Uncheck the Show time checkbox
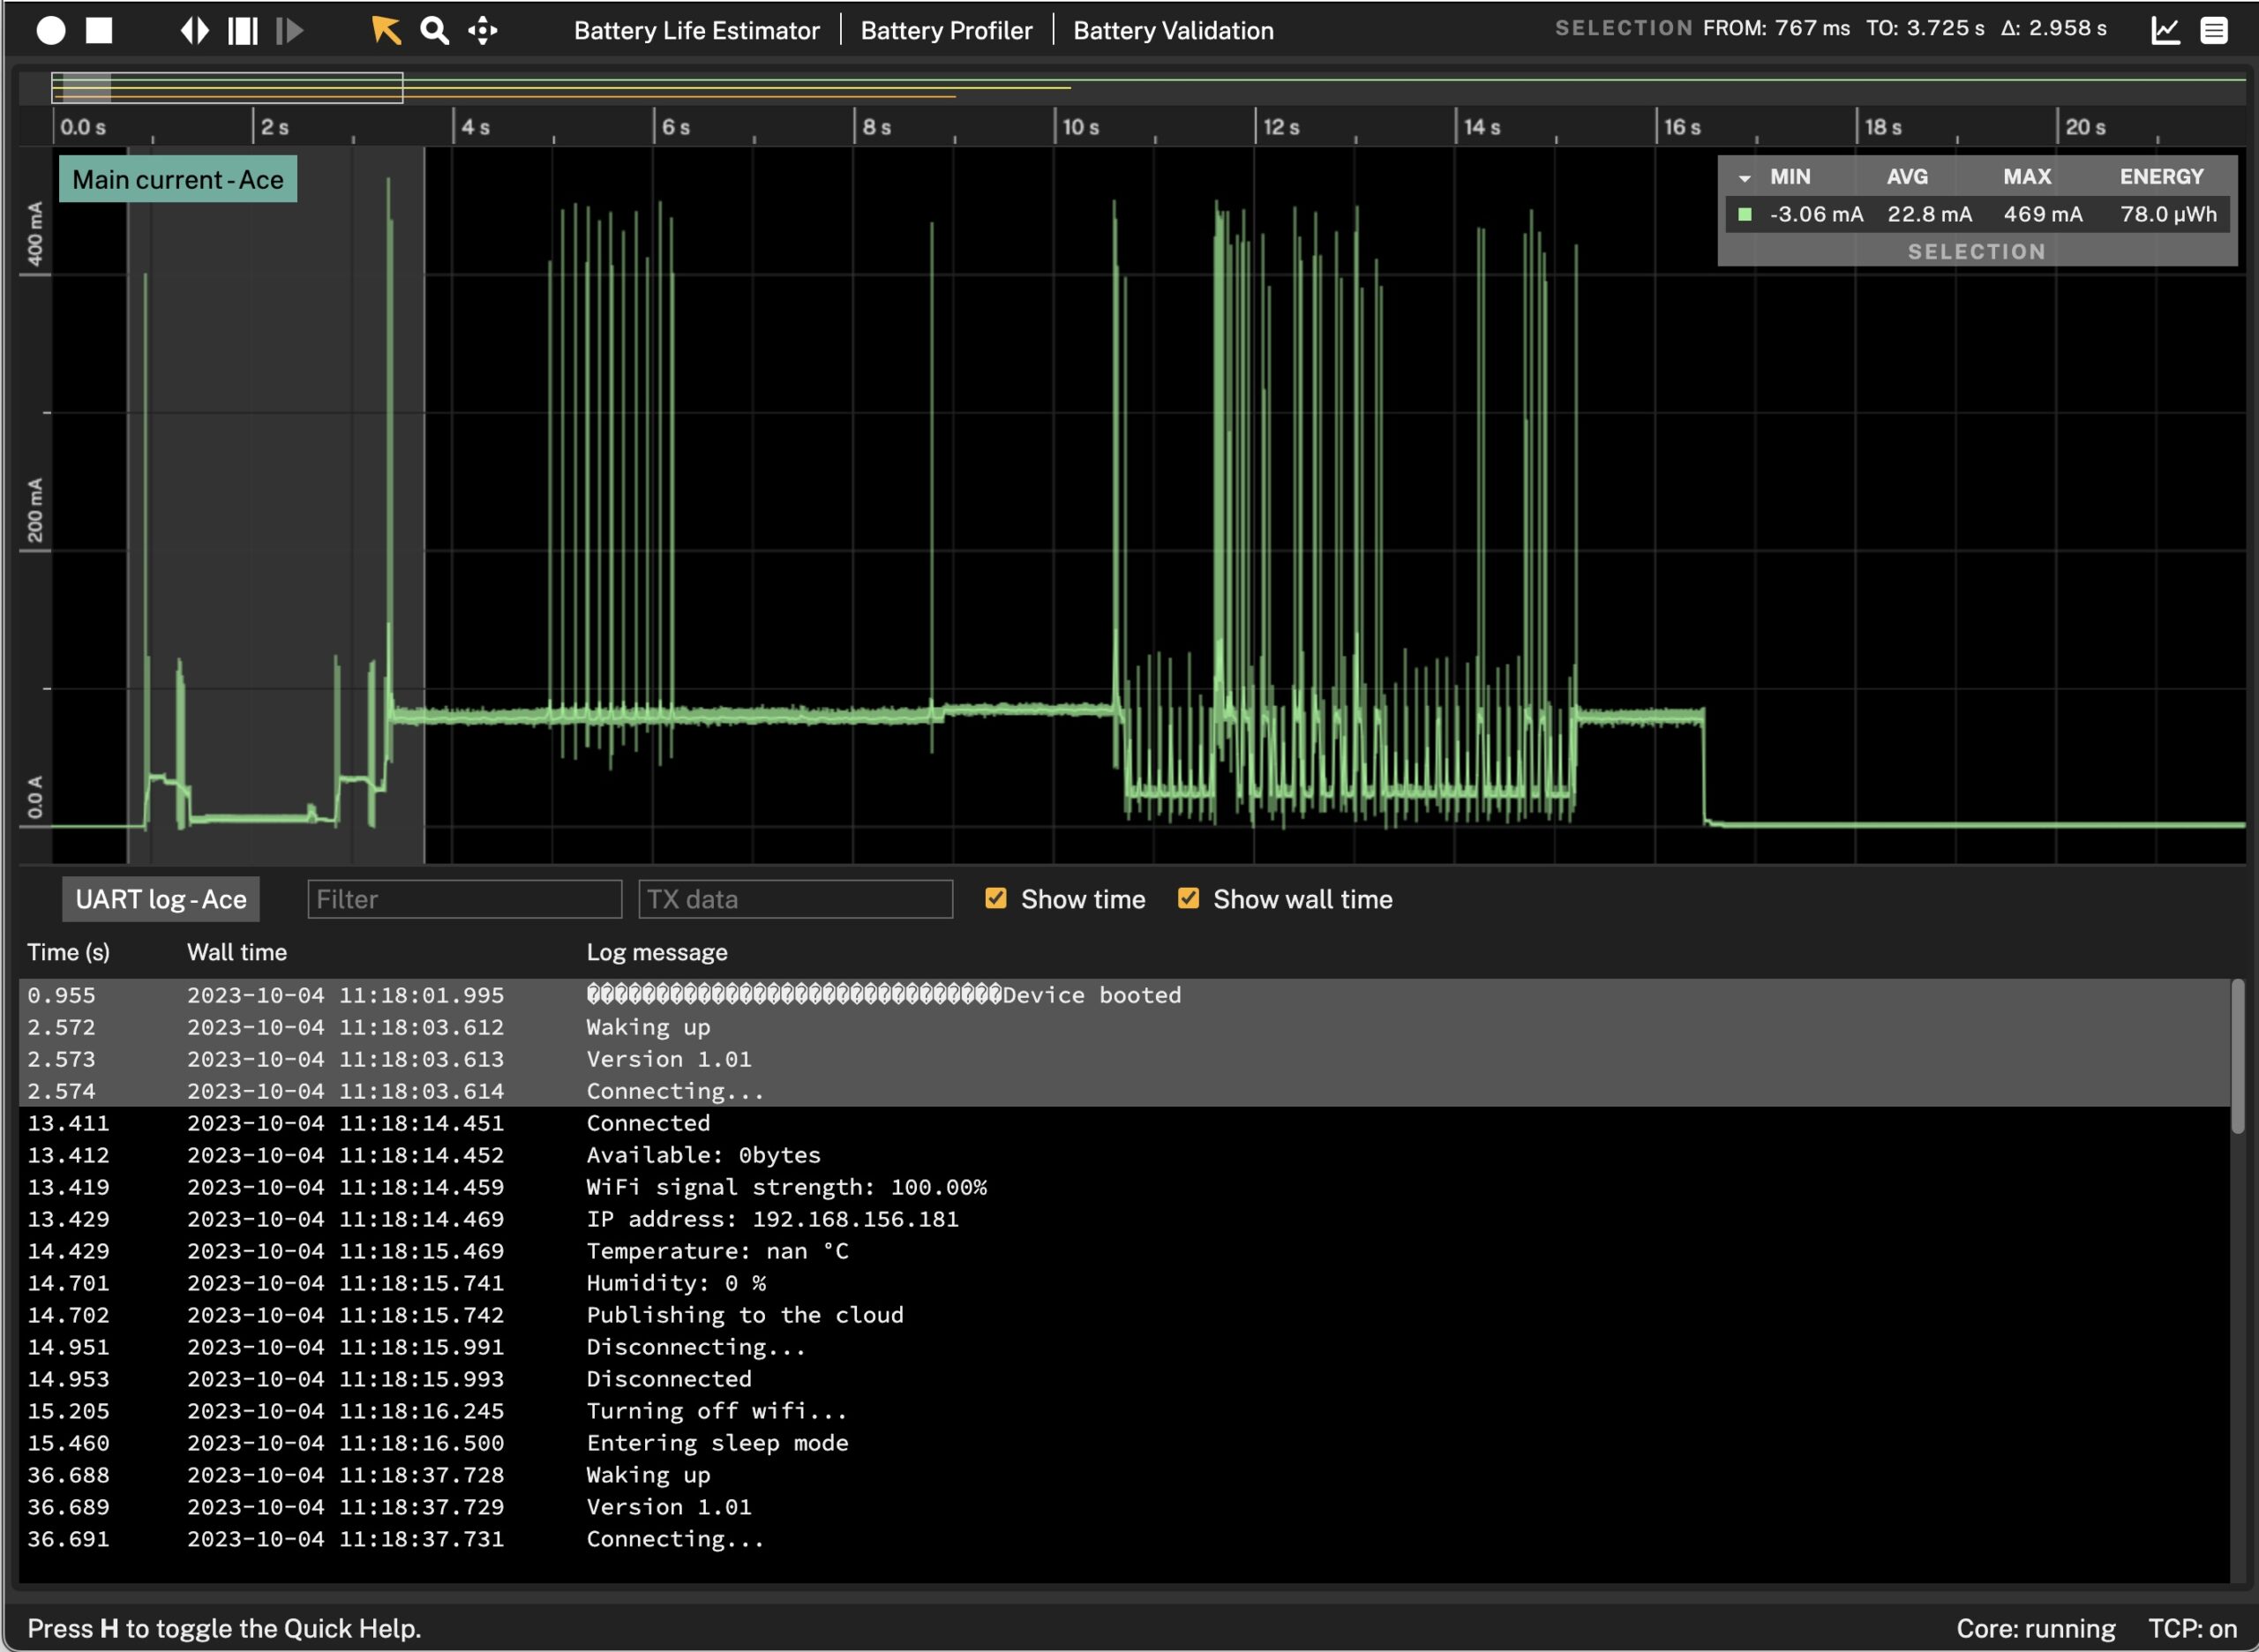The image size is (2259, 1652). click(x=996, y=899)
